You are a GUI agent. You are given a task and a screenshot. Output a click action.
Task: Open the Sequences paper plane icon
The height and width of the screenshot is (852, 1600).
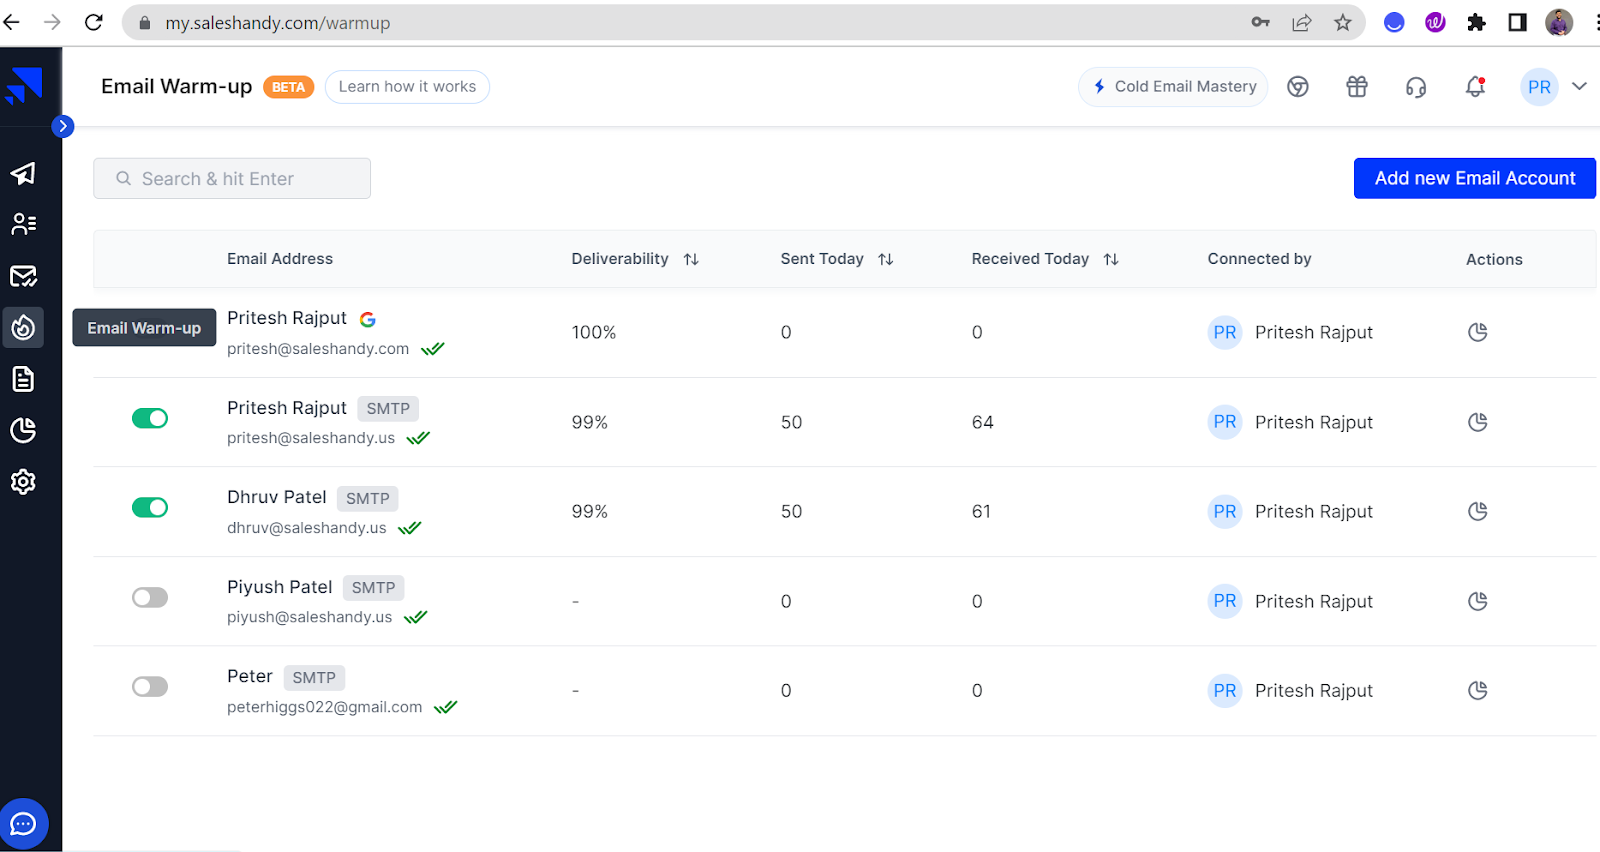pyautogui.click(x=23, y=173)
